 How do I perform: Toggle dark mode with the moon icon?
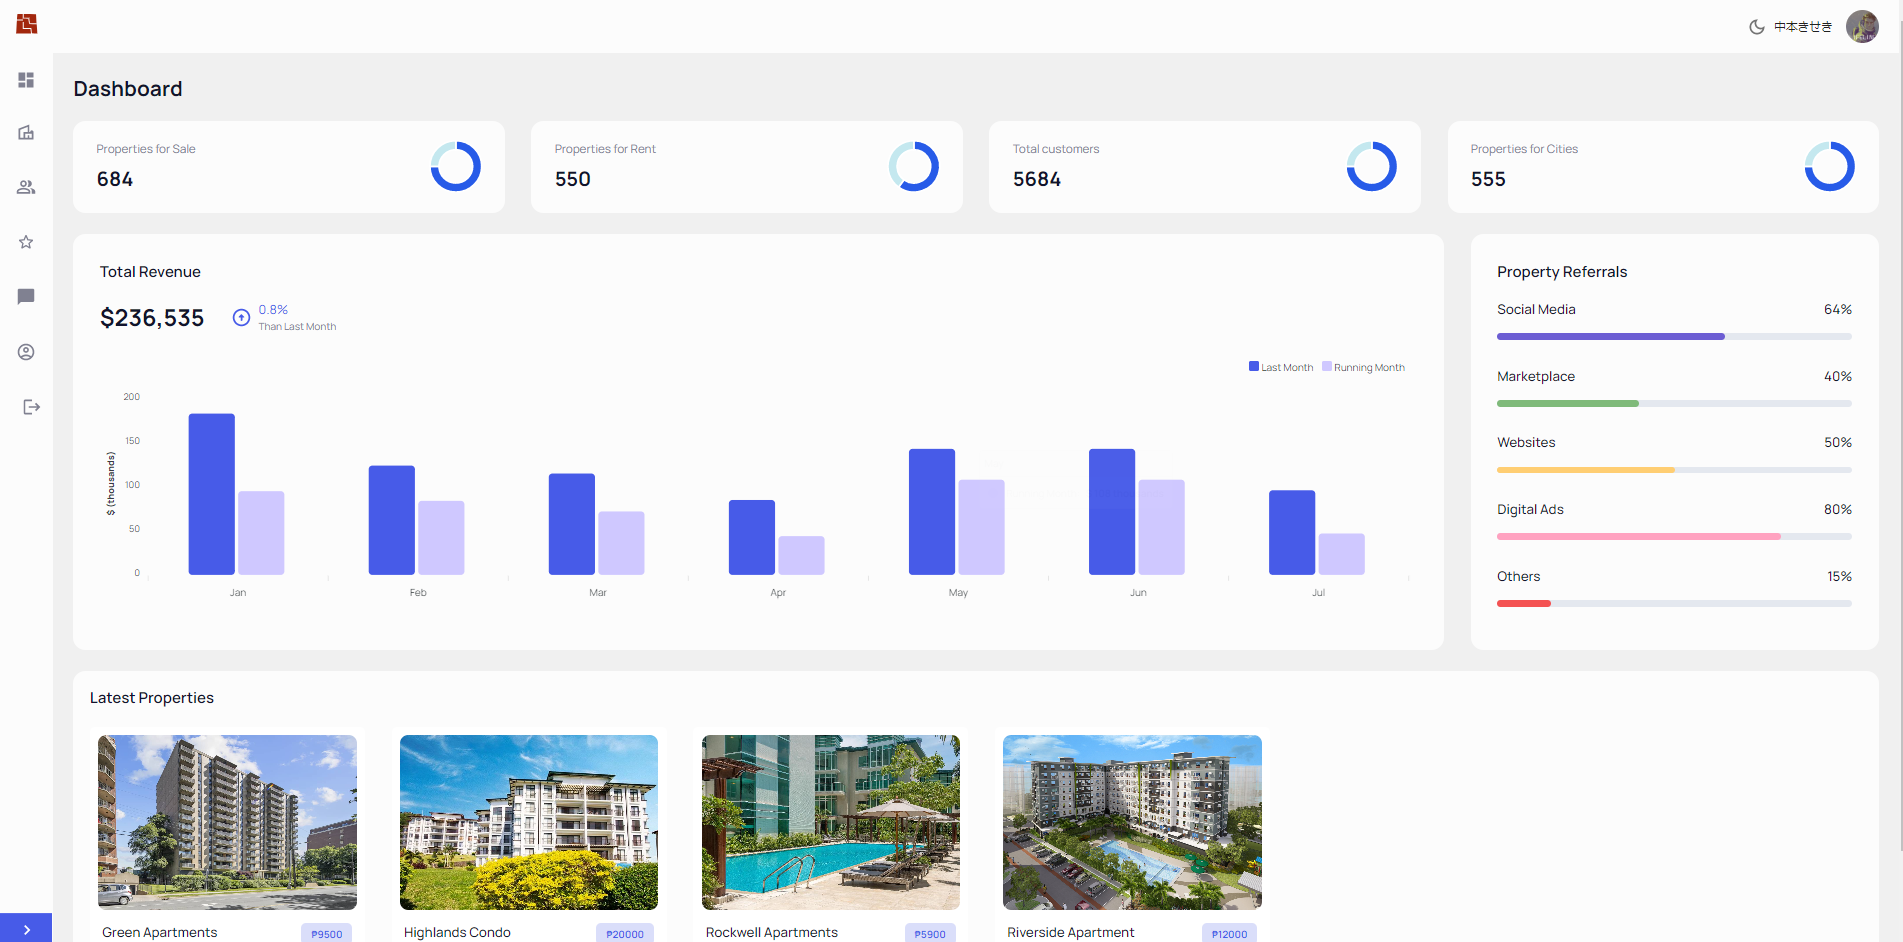1757,27
